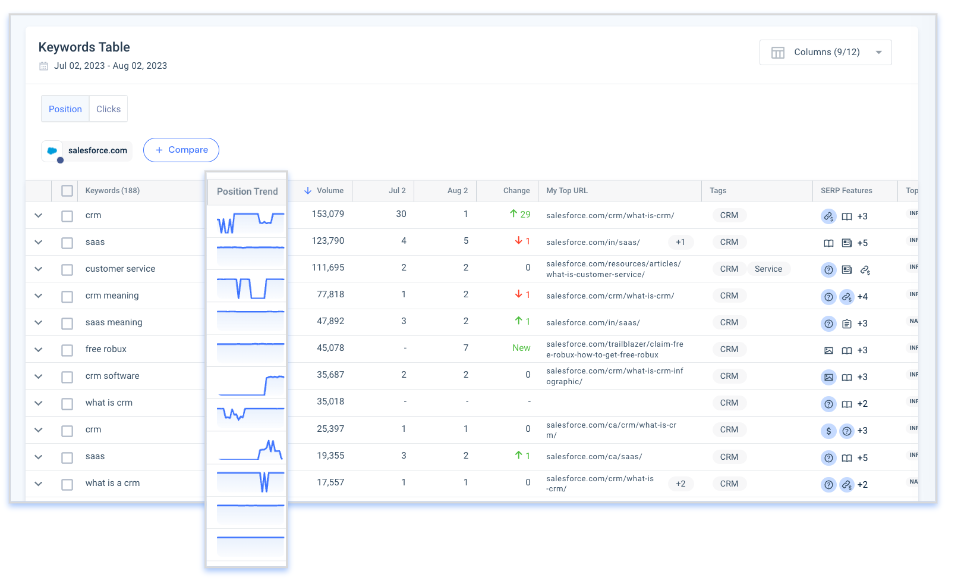Screen dimensions: 959x586
Task: Click the dollar sign SERP feature icon
Action: coord(828,430)
